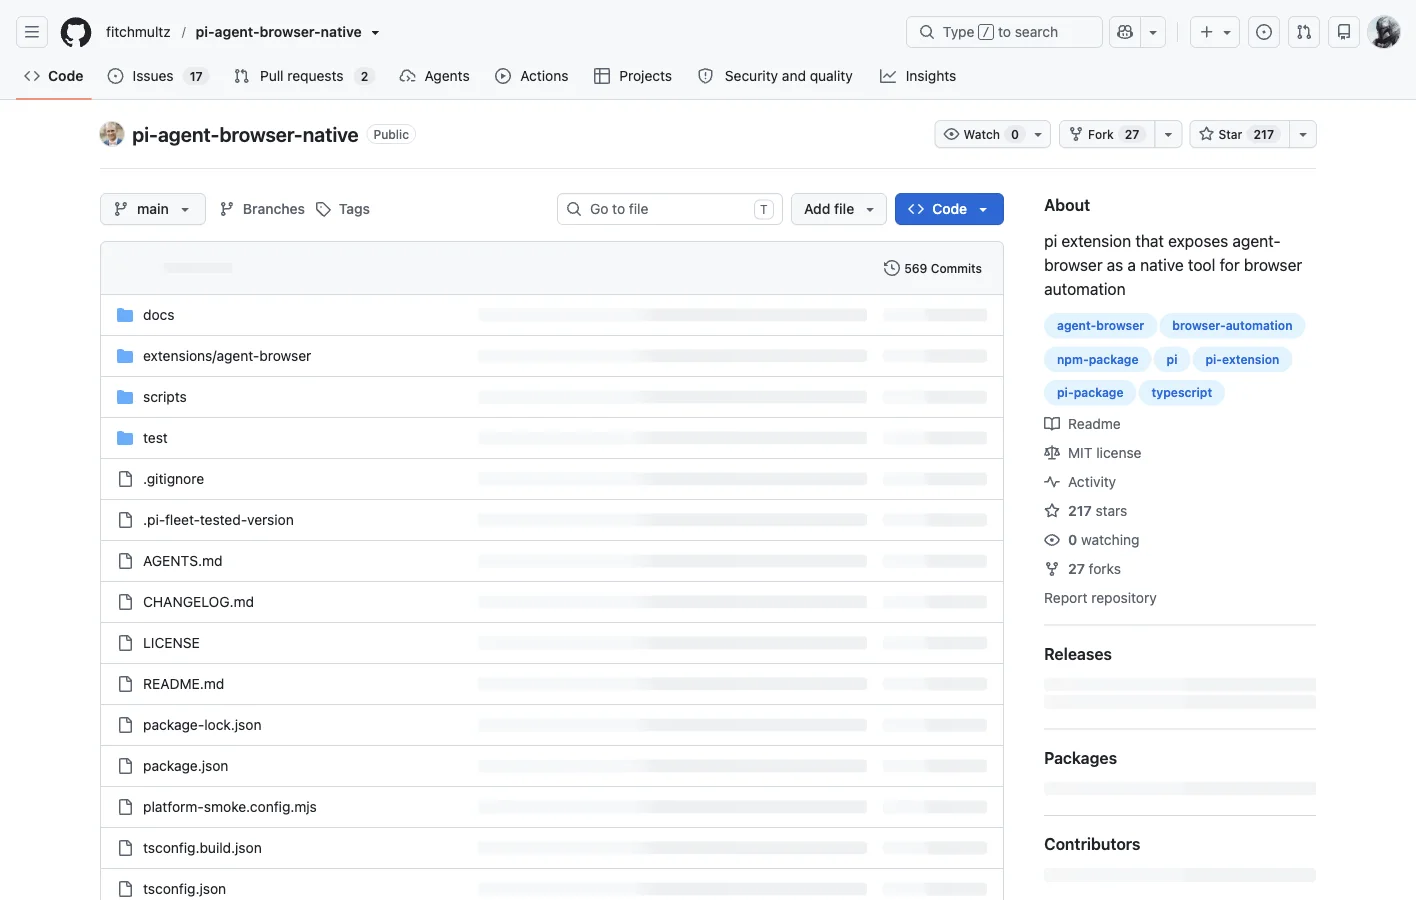This screenshot has height=900, width=1416.
Task: Open the Actions tab
Action: 532,76
